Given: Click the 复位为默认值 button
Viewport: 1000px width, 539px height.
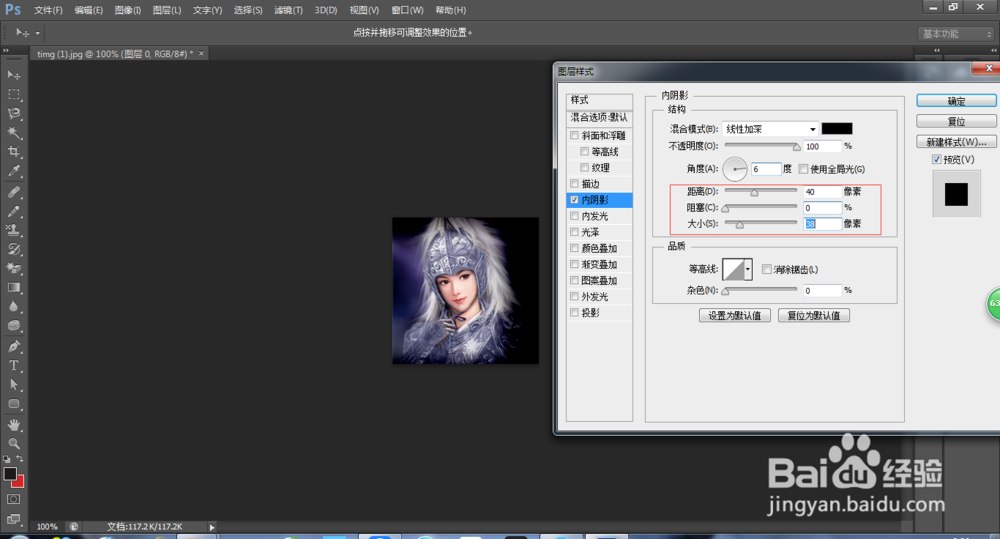Looking at the screenshot, I should 814,315.
